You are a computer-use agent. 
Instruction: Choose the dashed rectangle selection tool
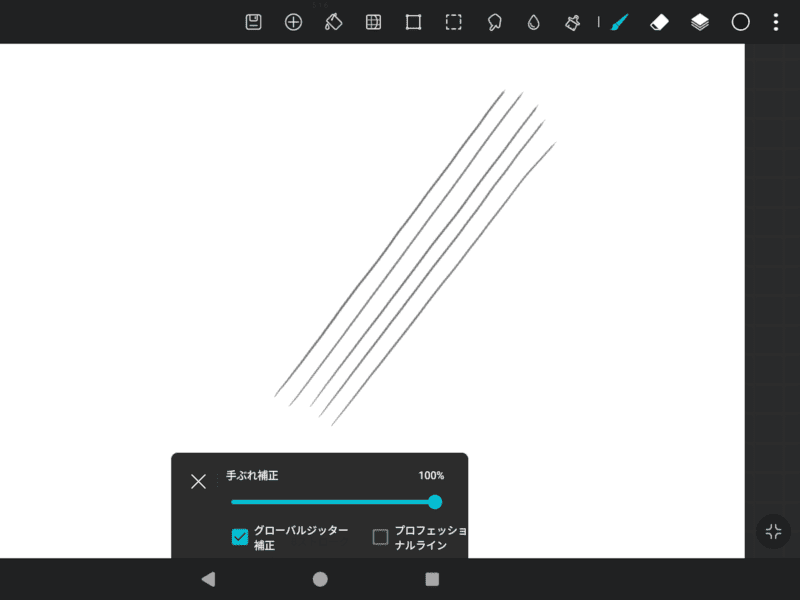tap(453, 22)
